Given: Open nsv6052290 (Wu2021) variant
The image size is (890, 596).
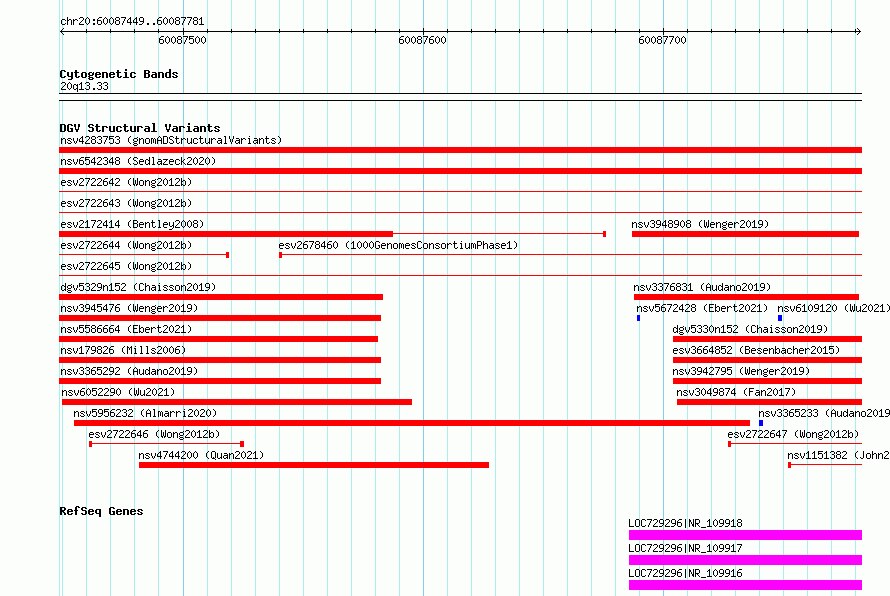Looking at the screenshot, I should 118,392.
